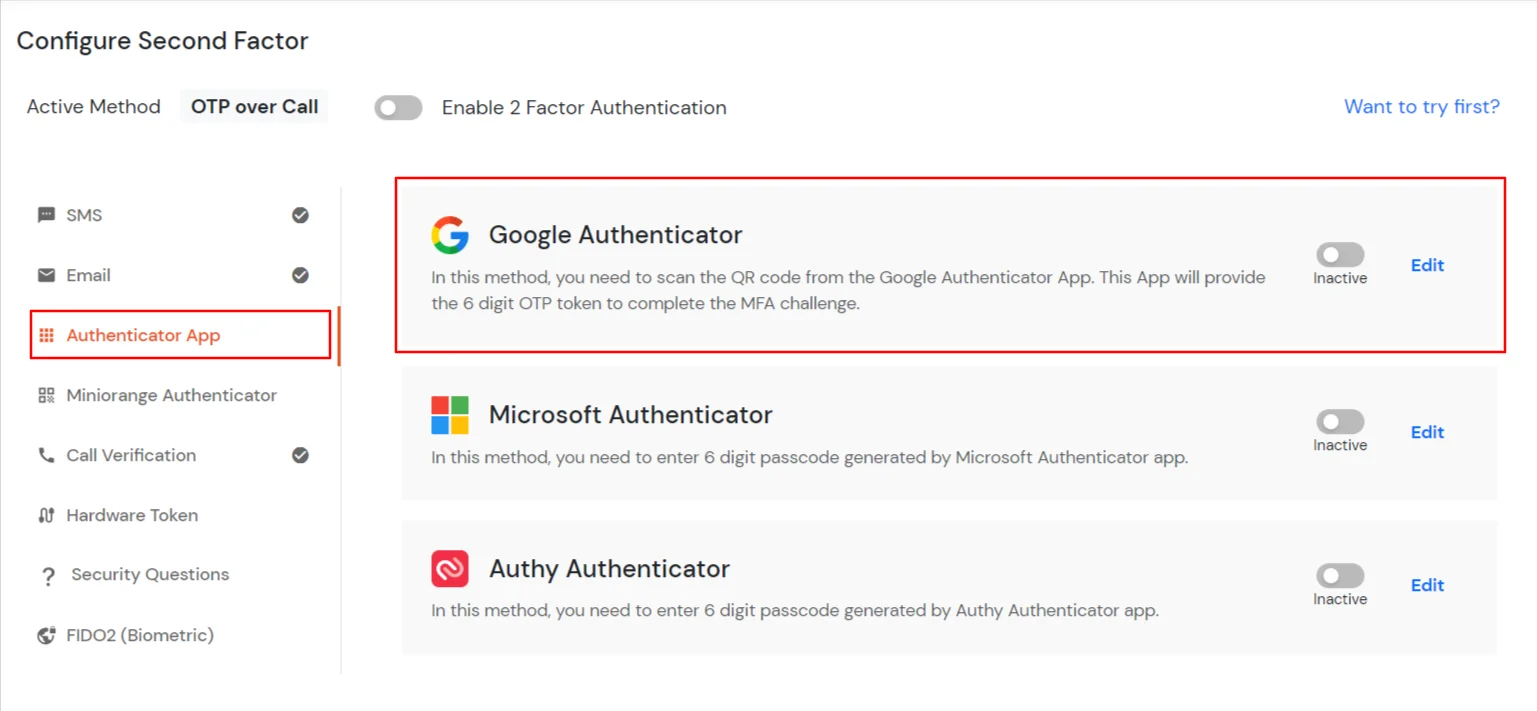Click the Hardware Token icon

pyautogui.click(x=46, y=515)
